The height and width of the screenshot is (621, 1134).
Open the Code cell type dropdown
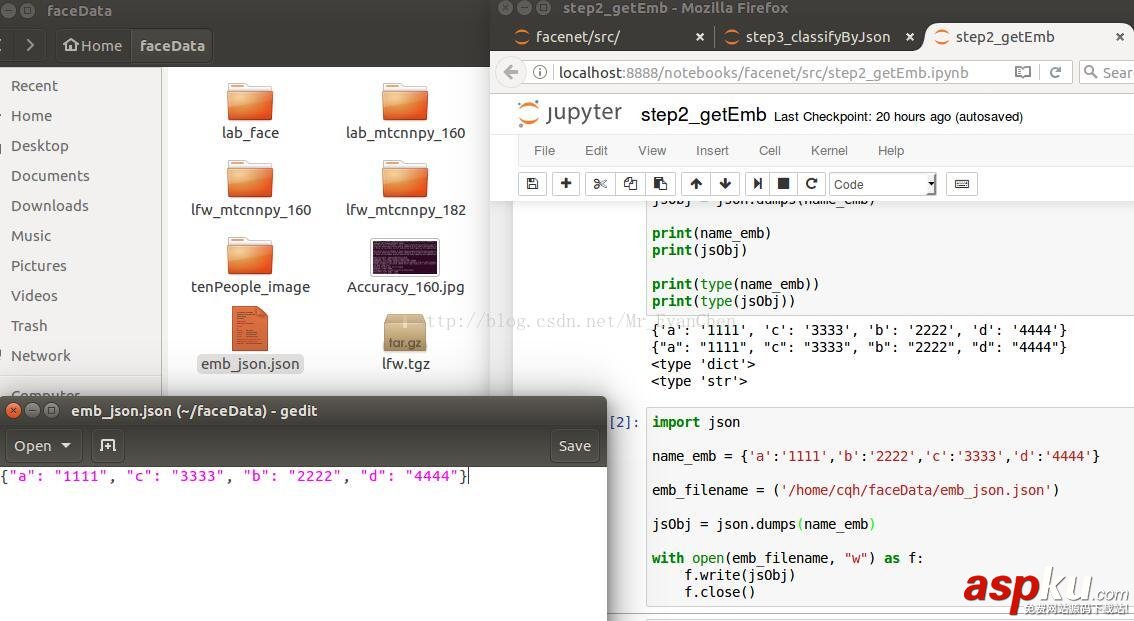point(880,184)
